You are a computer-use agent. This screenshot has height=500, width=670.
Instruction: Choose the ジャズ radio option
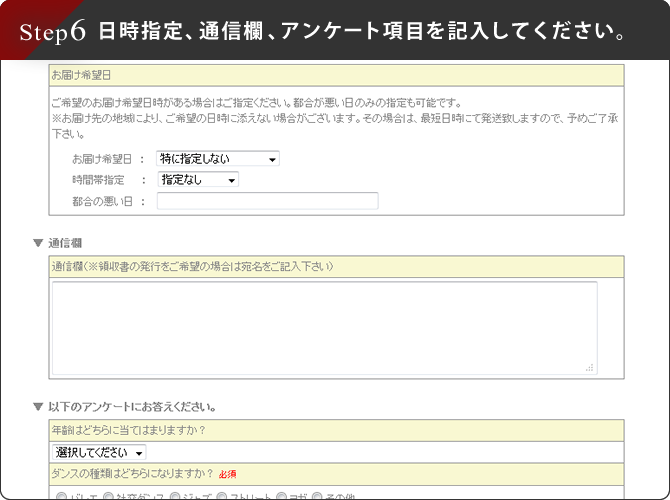click(176, 496)
